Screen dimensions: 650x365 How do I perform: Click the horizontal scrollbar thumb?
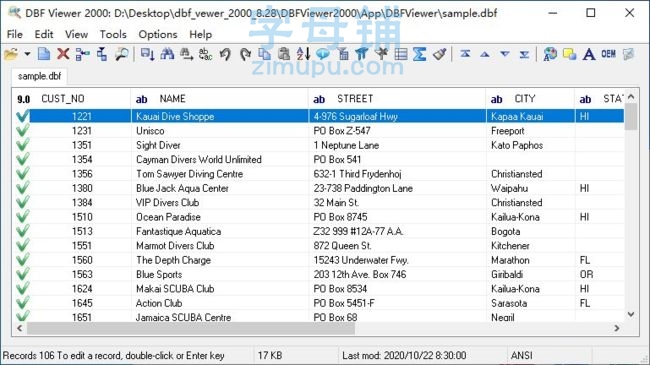(191, 328)
